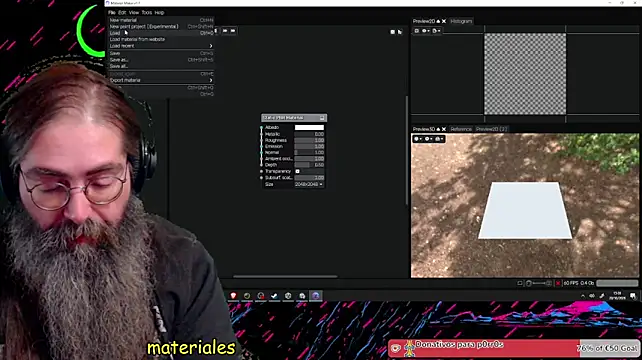Click the Preview2D reset view icon
The height and width of the screenshot is (360, 642).
tap(417, 31)
